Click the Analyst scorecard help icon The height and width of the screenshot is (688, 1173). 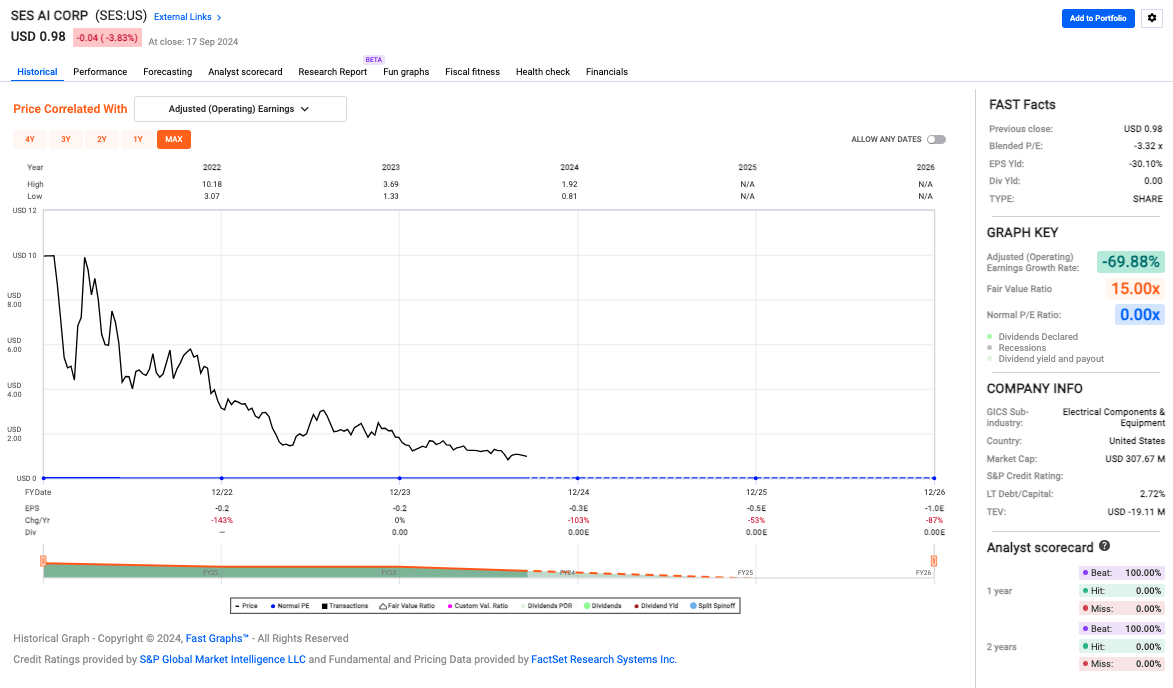click(1104, 546)
